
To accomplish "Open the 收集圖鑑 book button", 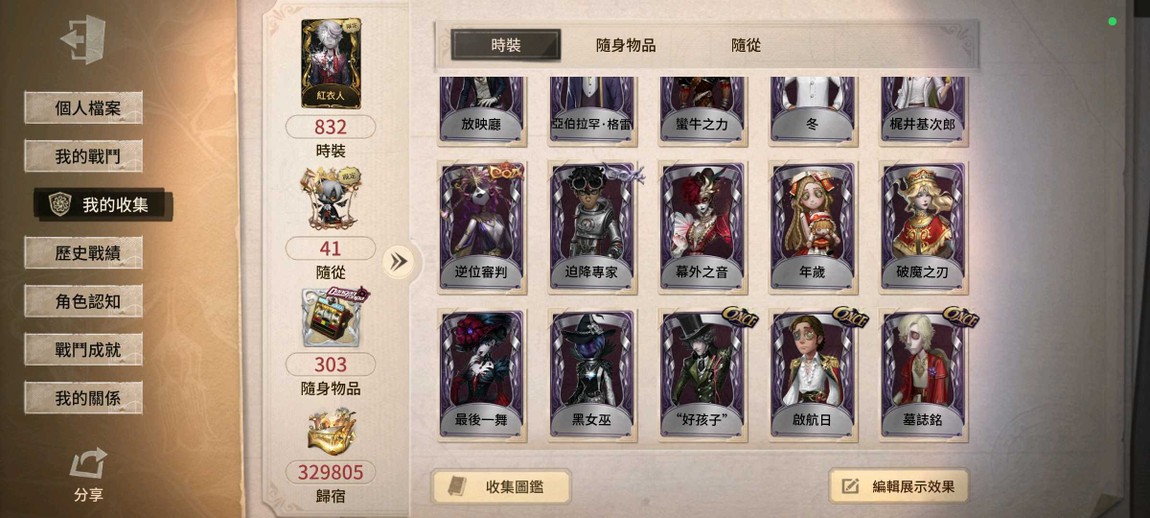I will point(501,486).
